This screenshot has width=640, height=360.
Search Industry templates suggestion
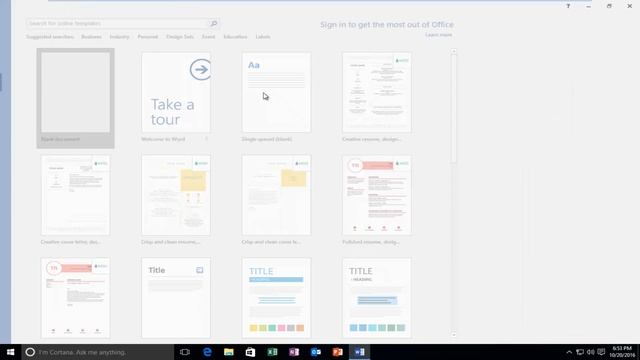pos(120,37)
